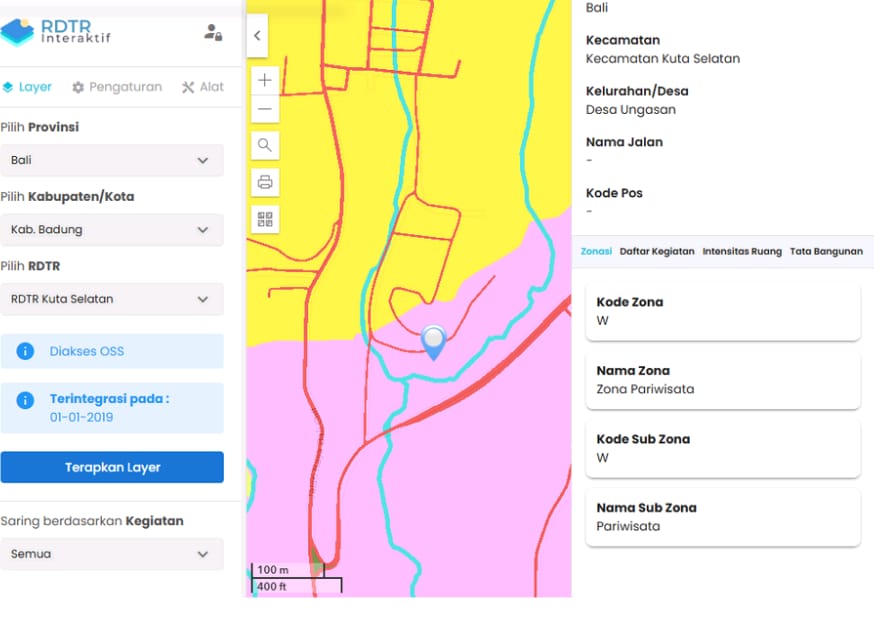This screenshot has height=629, width=874.
Task: Click the 'Desa Ungasan' text
Action: point(630,110)
